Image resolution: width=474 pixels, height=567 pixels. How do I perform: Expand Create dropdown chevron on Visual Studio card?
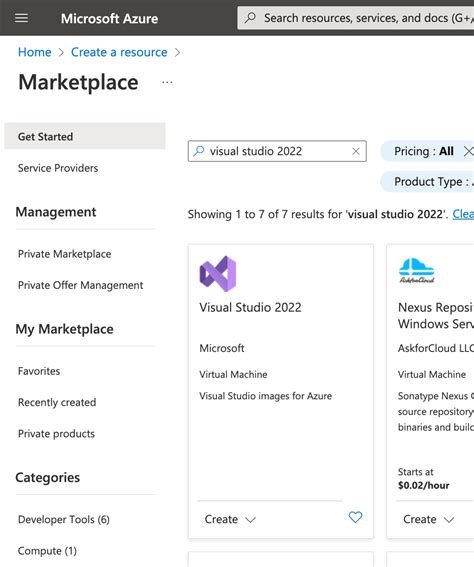pos(250,520)
